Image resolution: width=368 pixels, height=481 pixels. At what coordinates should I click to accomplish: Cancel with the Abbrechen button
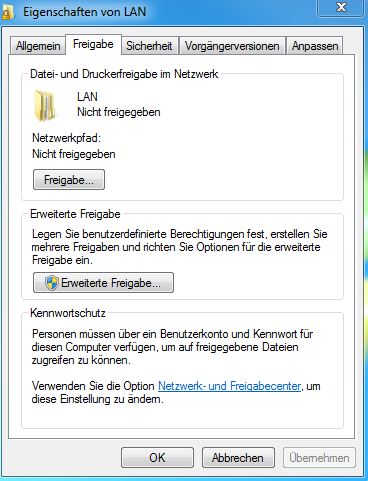(x=238, y=458)
